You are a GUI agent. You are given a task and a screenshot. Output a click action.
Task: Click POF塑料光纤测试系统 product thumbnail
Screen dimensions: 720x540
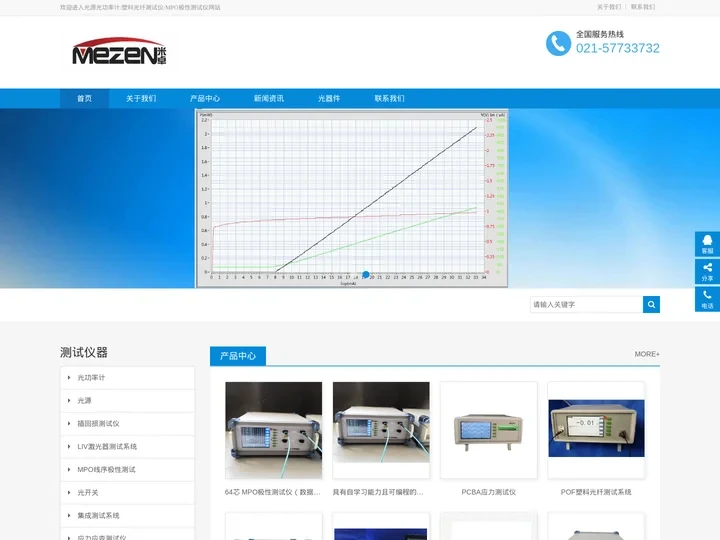coord(596,430)
